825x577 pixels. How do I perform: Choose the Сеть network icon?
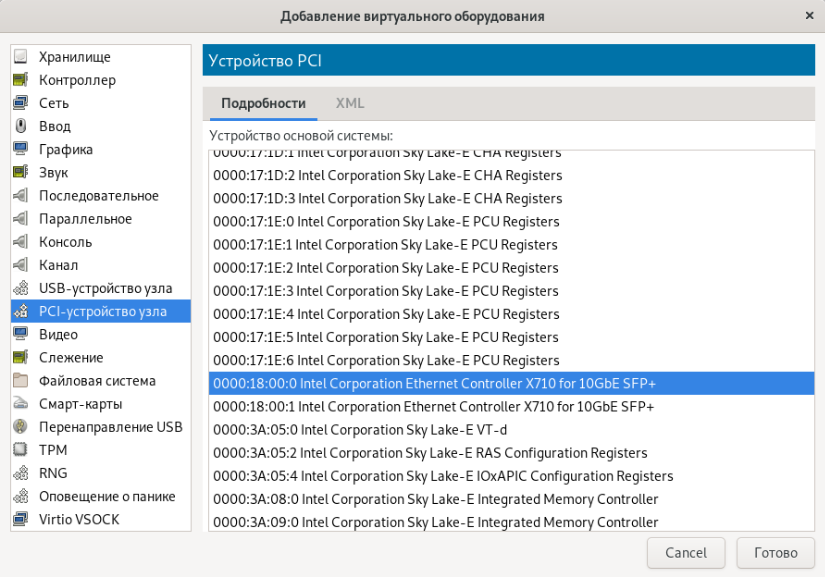20,103
